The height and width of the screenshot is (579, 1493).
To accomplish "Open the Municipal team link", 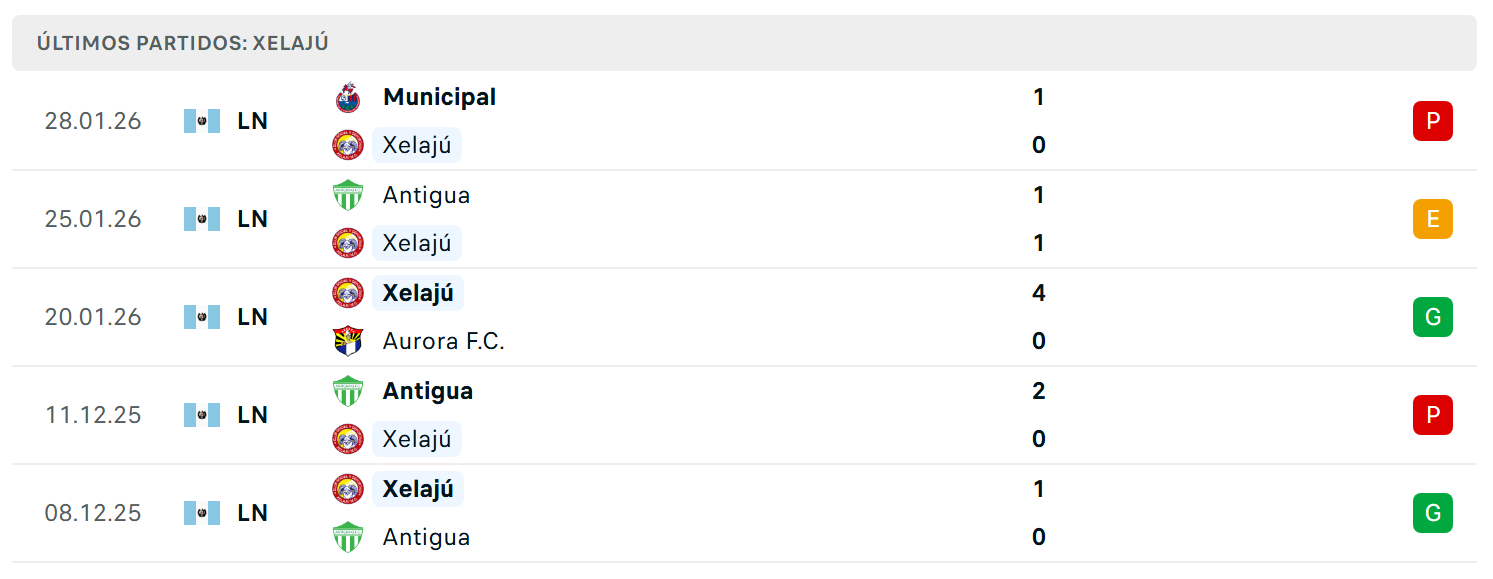I will click(439, 97).
